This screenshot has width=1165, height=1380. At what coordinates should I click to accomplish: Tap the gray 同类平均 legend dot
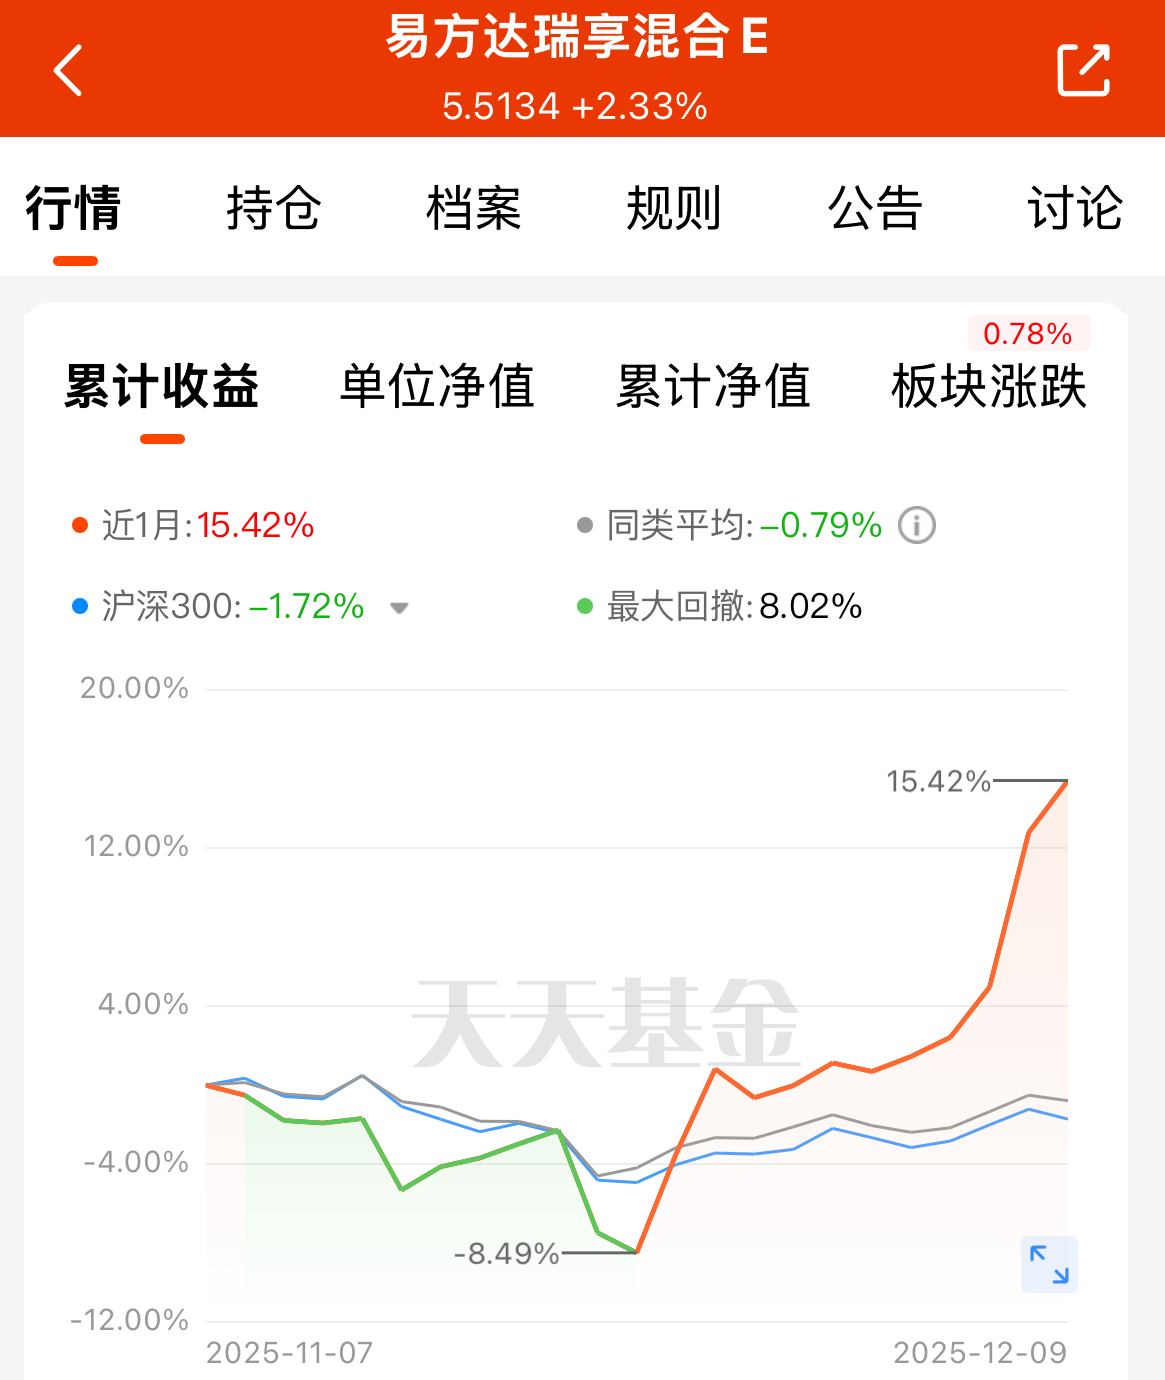click(585, 525)
